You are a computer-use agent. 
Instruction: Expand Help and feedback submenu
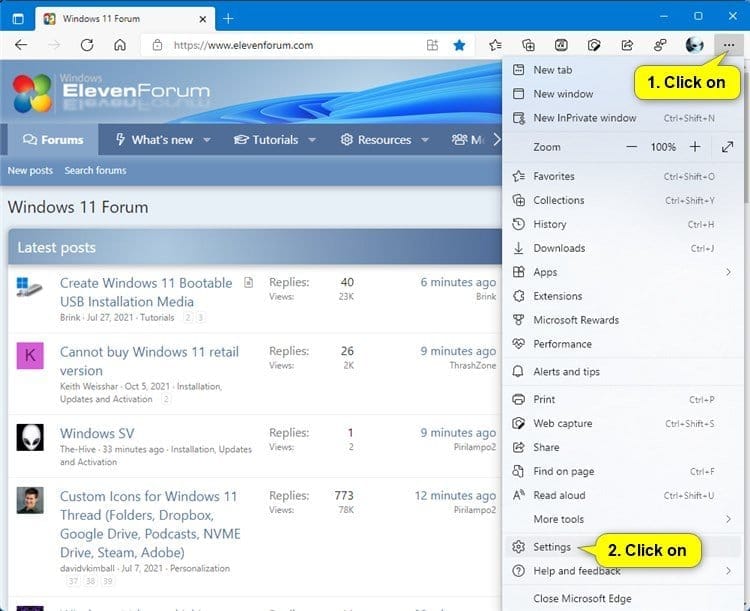(623, 571)
